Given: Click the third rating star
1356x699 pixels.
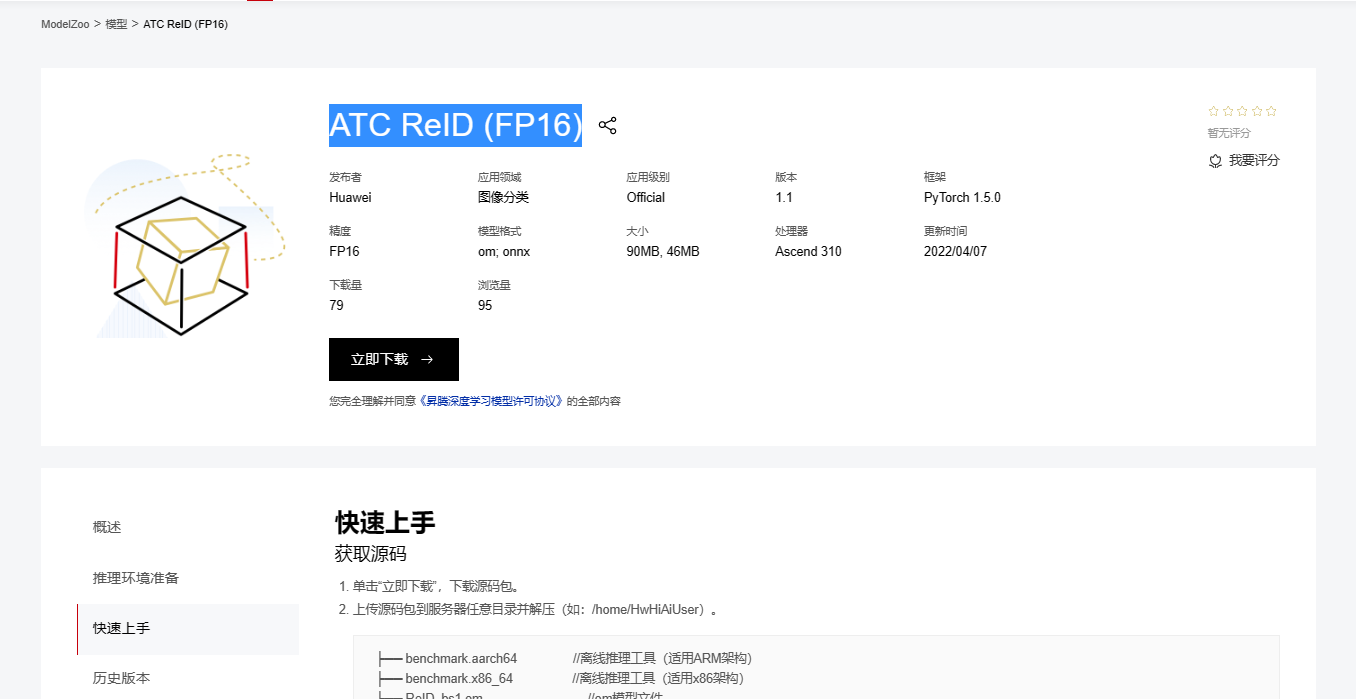Looking at the screenshot, I should tap(1243, 111).
